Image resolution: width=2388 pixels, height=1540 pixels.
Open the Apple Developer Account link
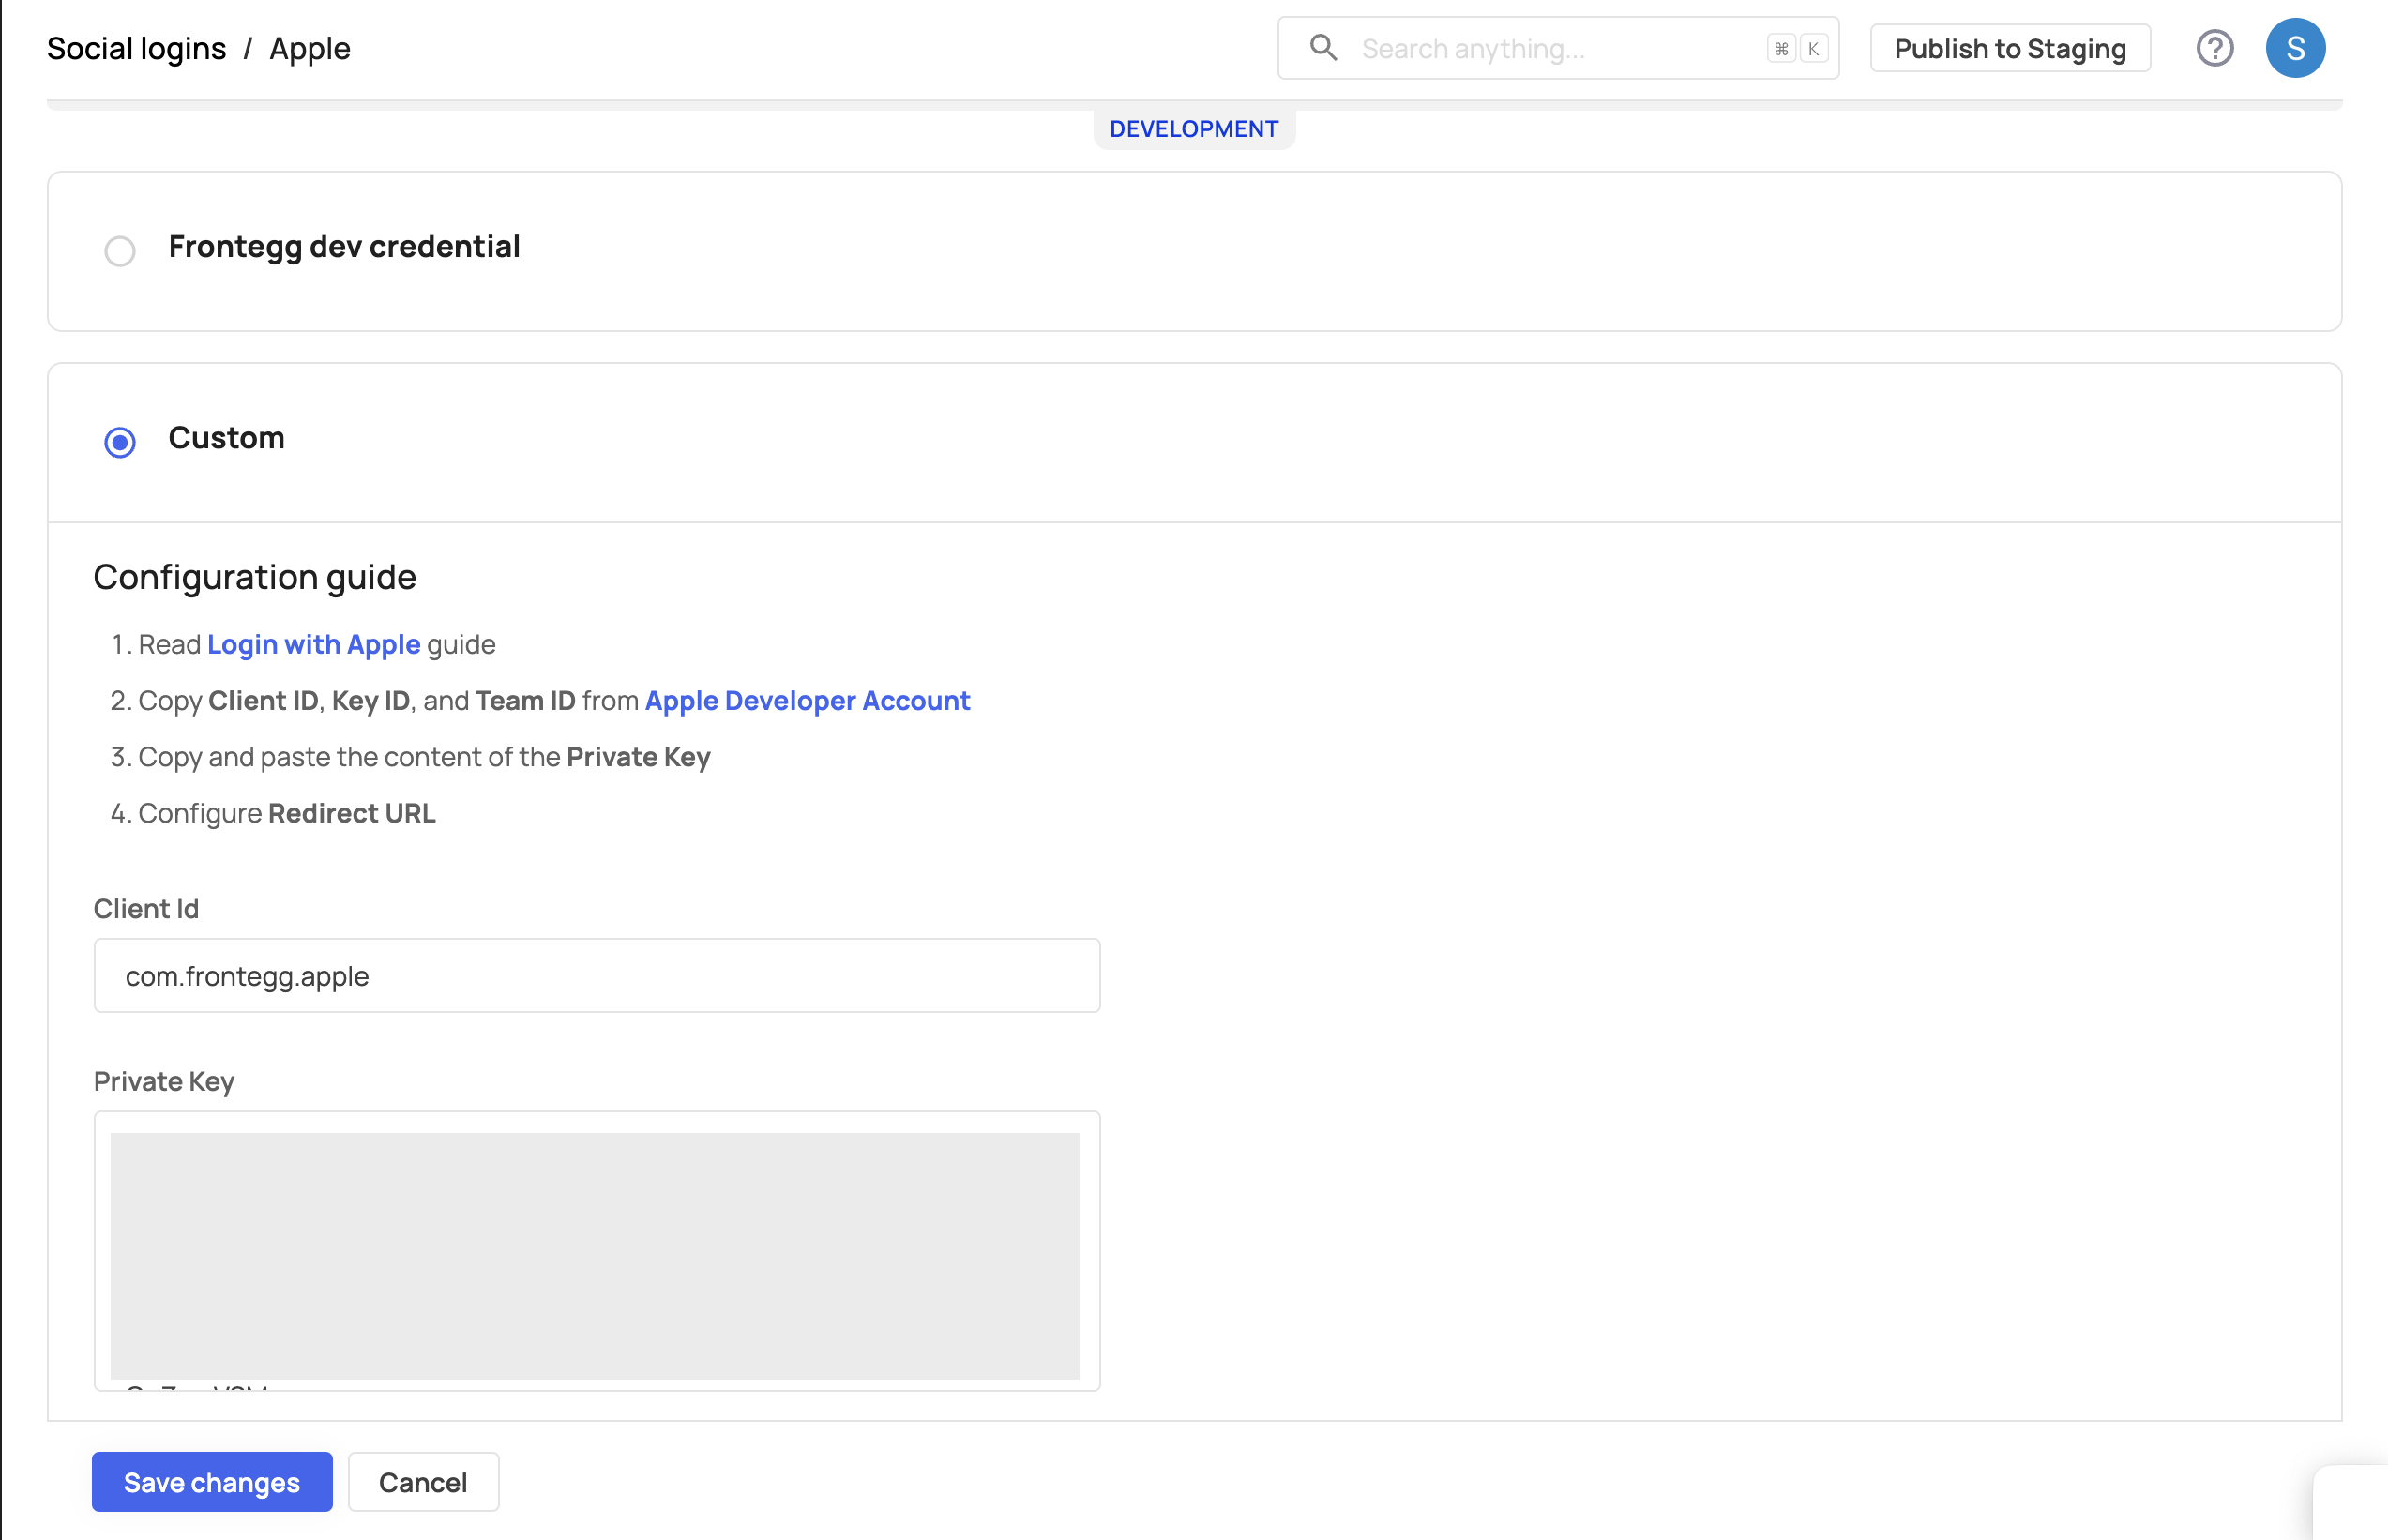[x=807, y=701]
